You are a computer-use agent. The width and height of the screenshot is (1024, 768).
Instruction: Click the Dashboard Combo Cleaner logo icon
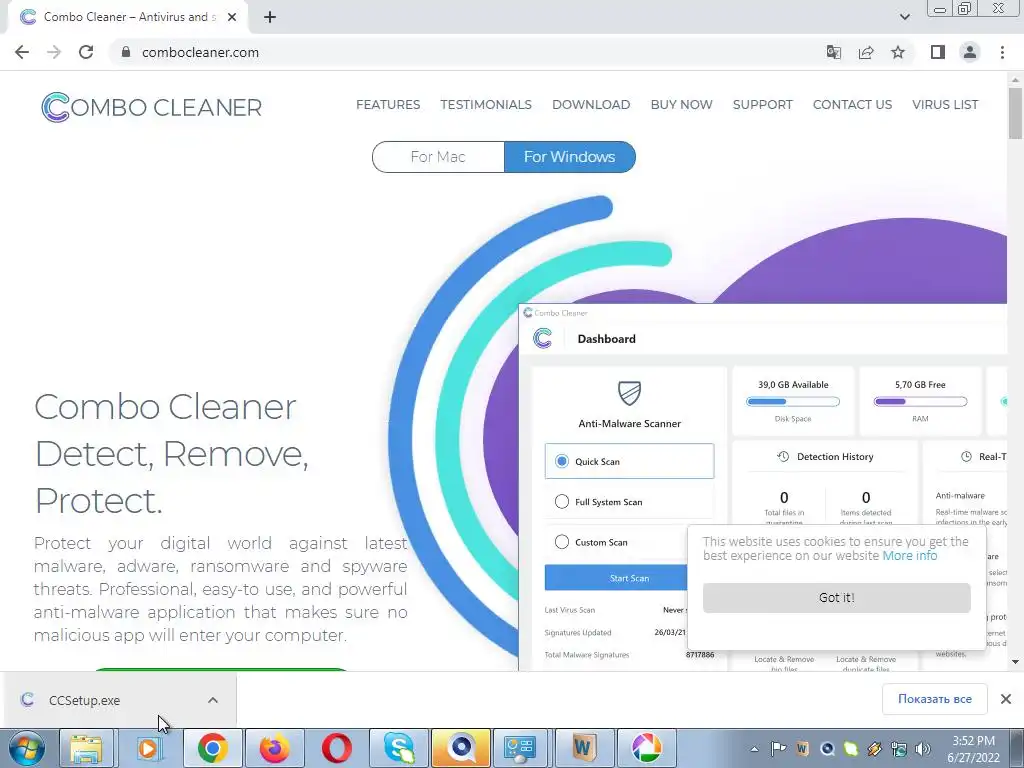point(543,338)
